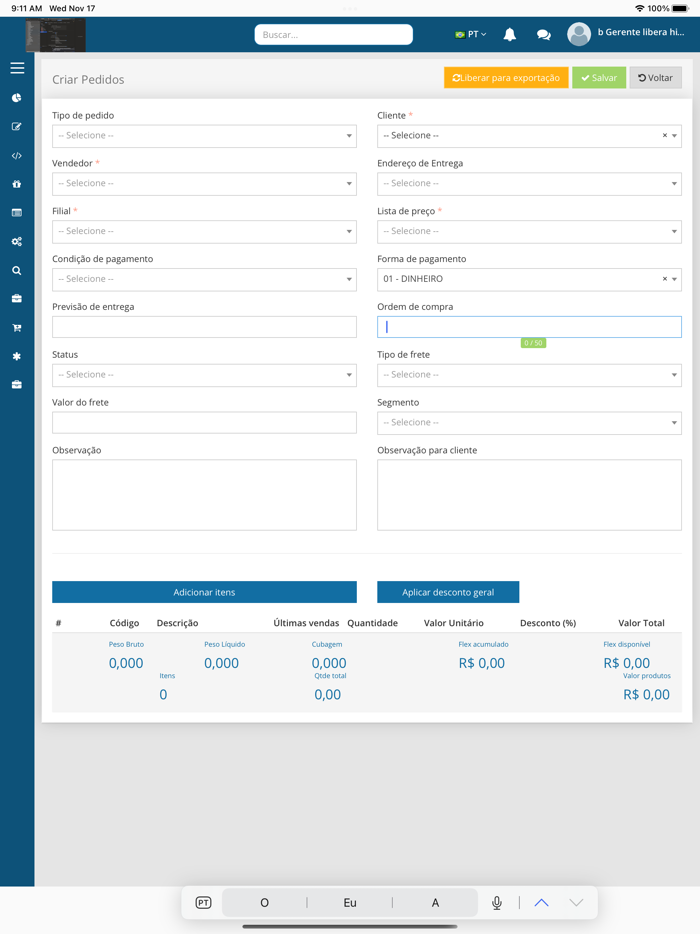
Task: Go back with the Voltar button
Action: coord(655,78)
